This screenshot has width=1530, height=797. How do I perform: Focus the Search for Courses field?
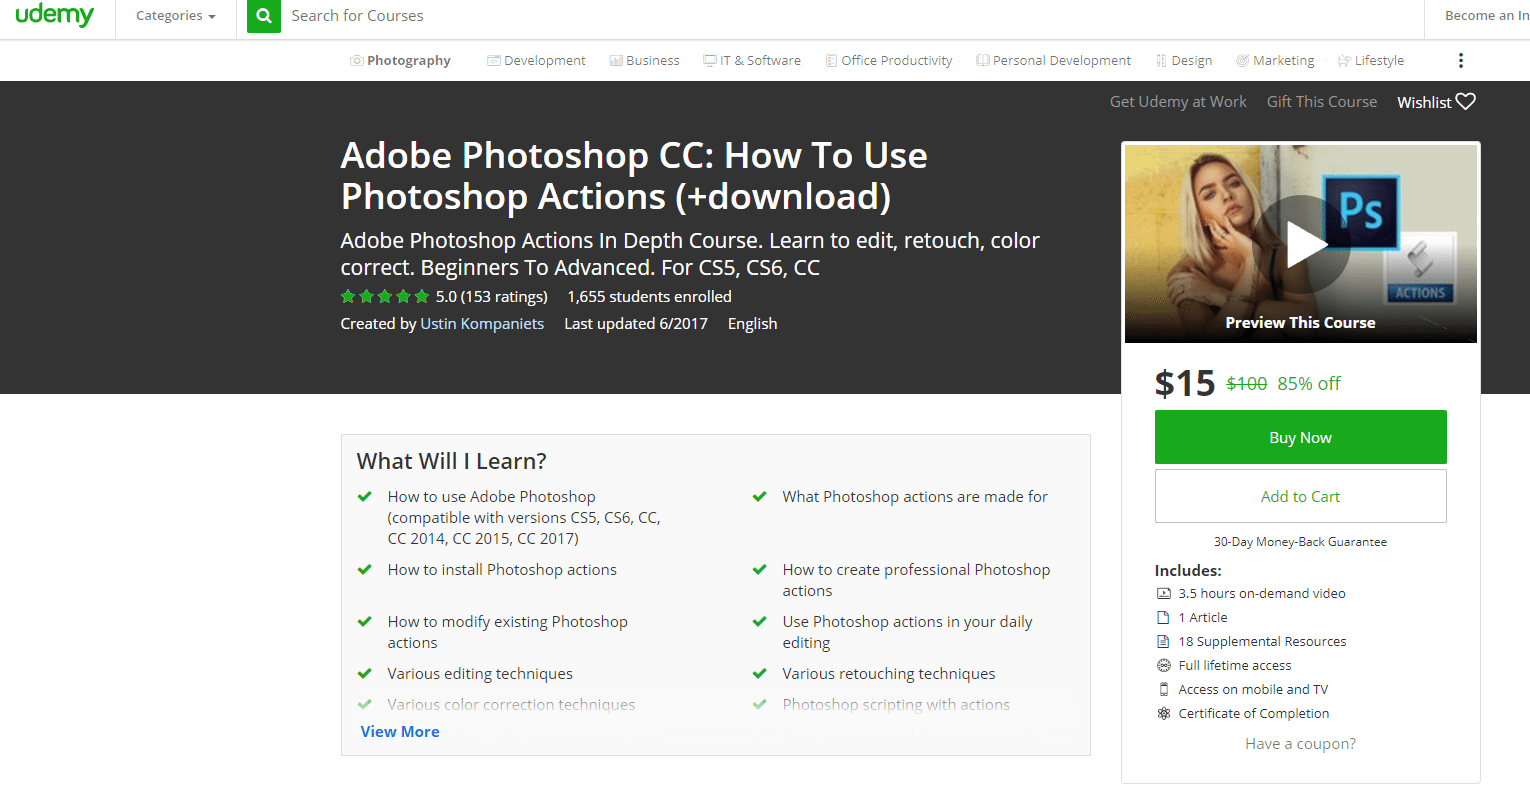(x=850, y=16)
